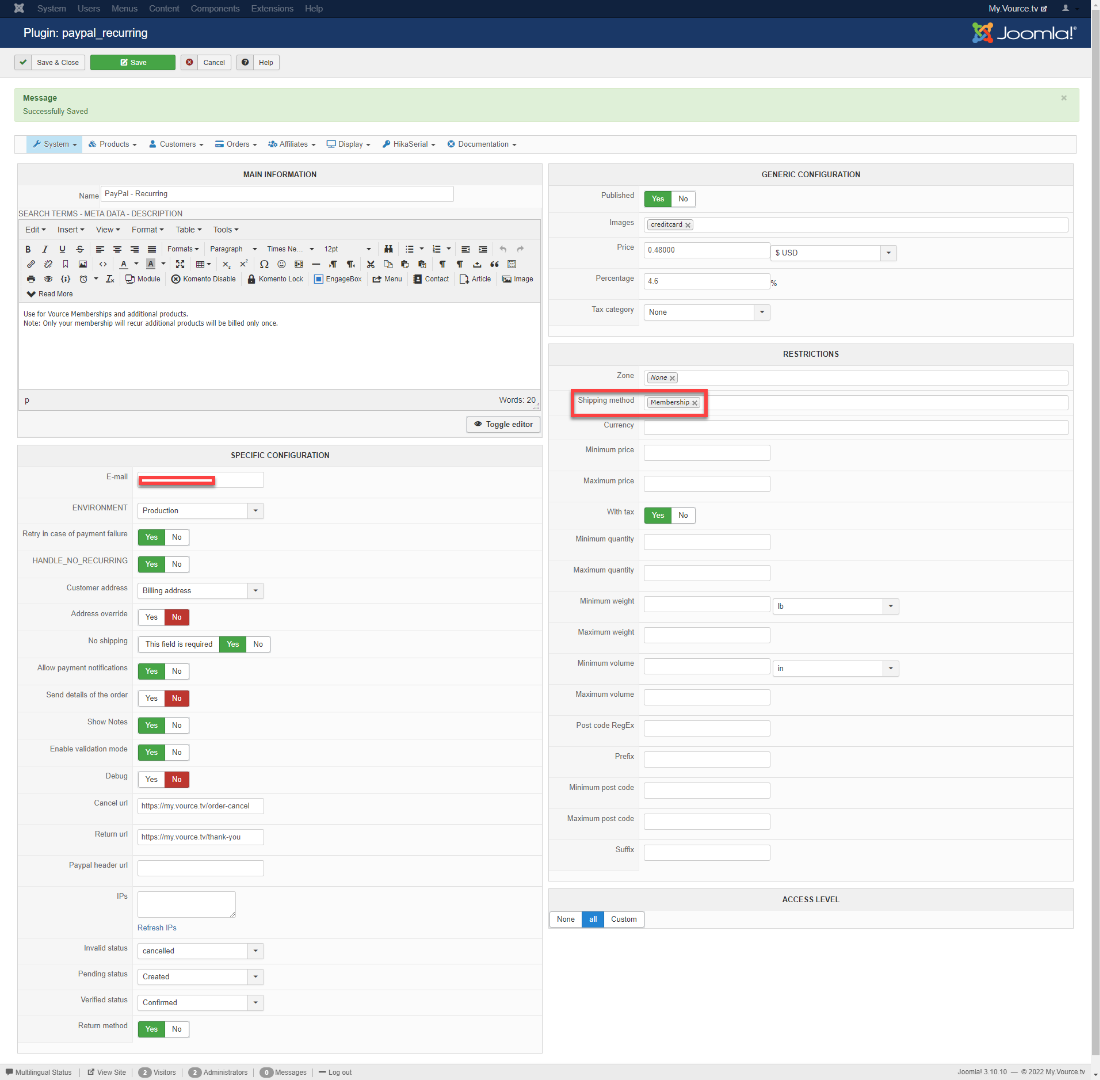The height and width of the screenshot is (1080, 1100).
Task: Set Show Notes to No
Action: coord(177,726)
